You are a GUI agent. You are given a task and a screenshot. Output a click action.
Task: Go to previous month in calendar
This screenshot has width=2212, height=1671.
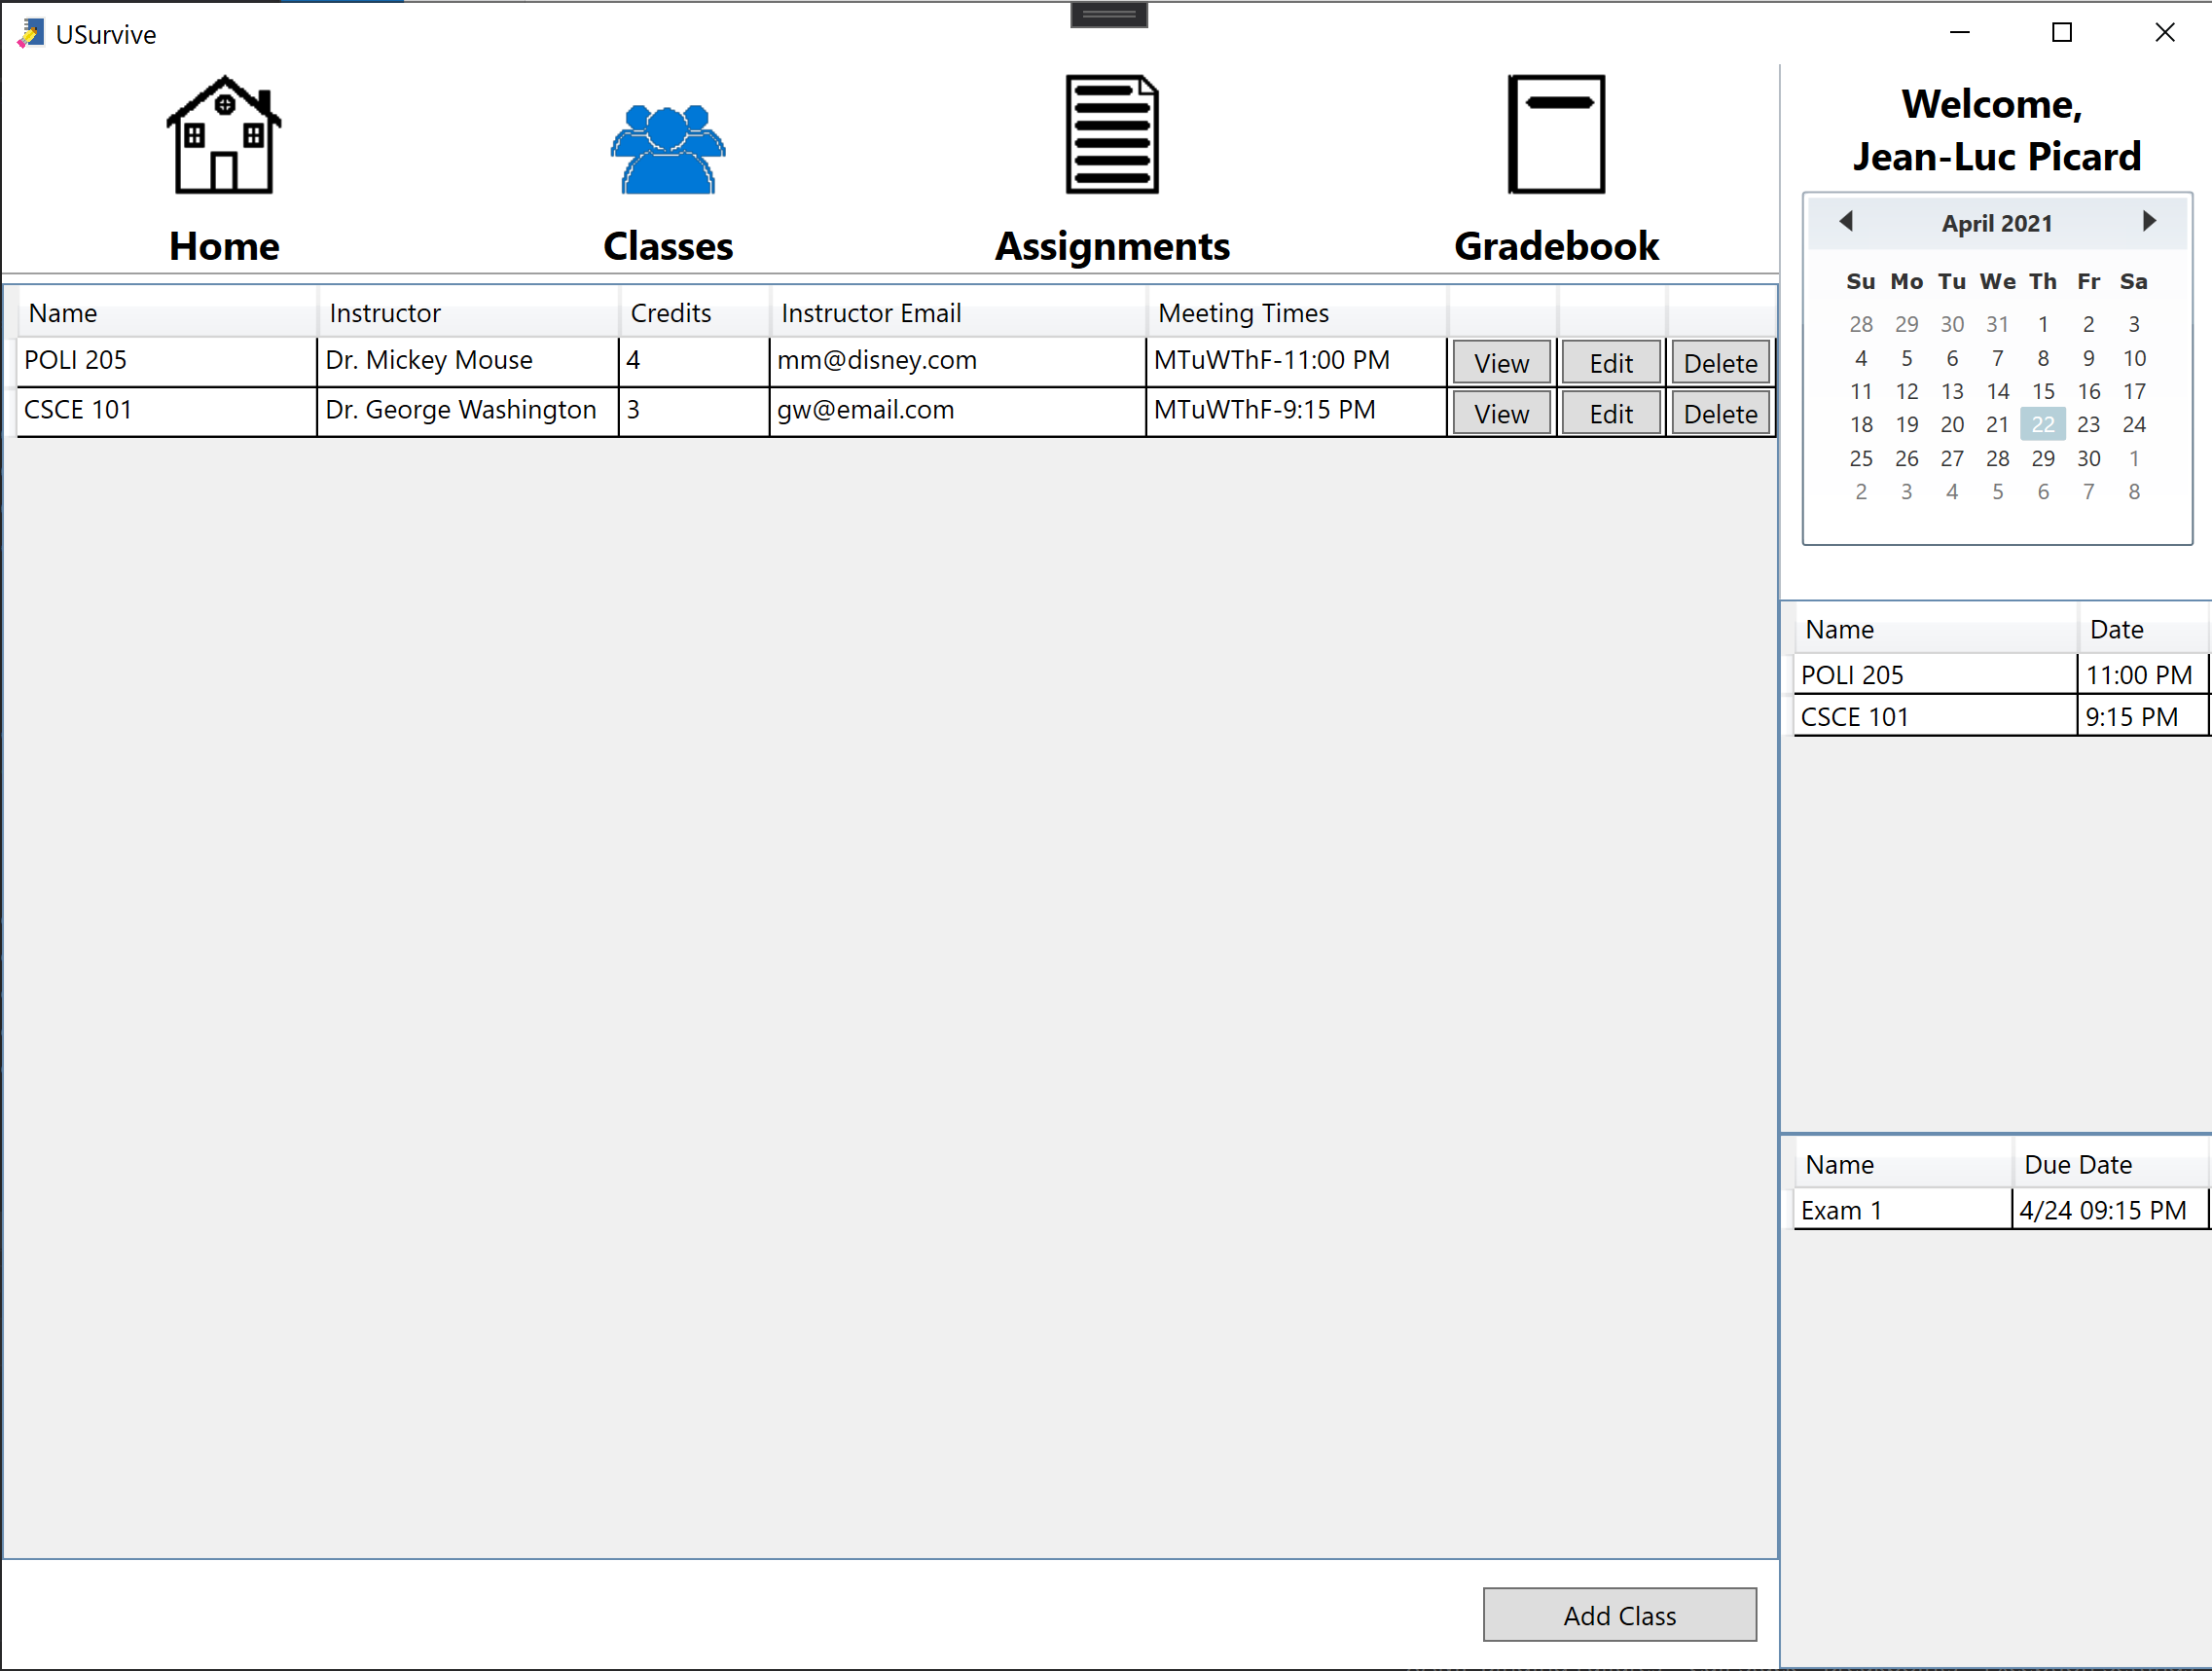point(1846,221)
